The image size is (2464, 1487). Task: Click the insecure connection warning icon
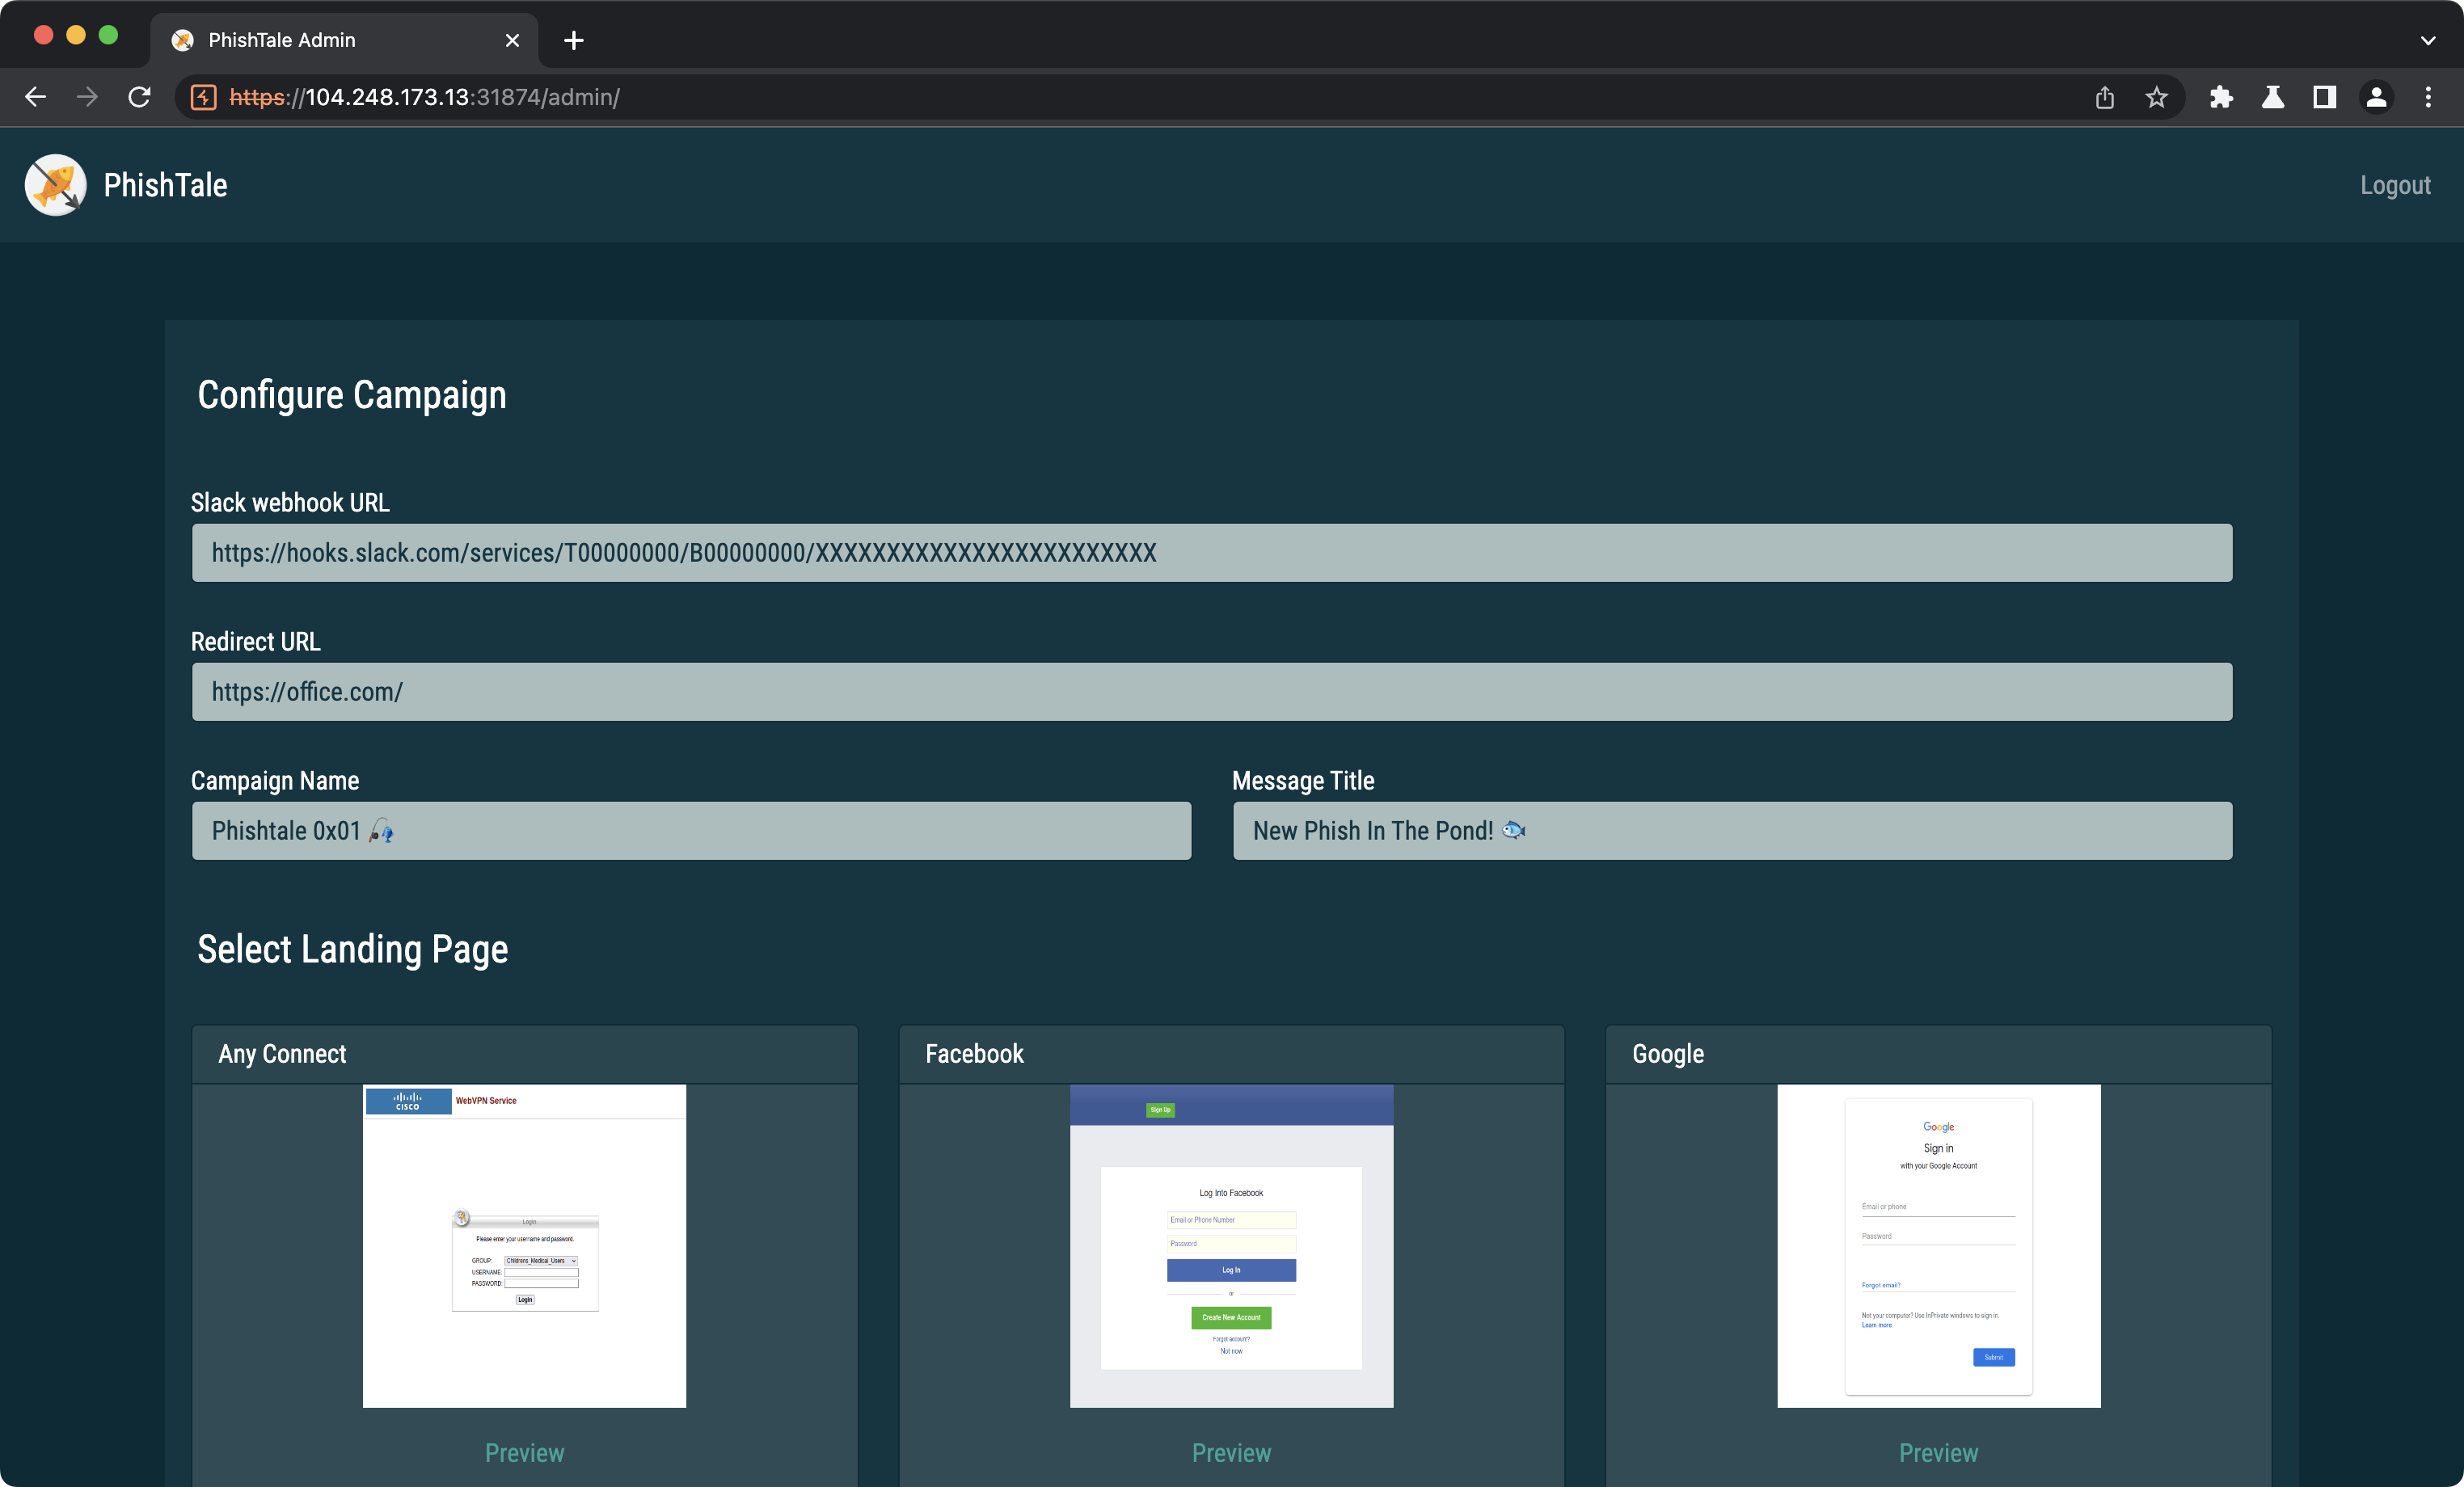point(204,97)
